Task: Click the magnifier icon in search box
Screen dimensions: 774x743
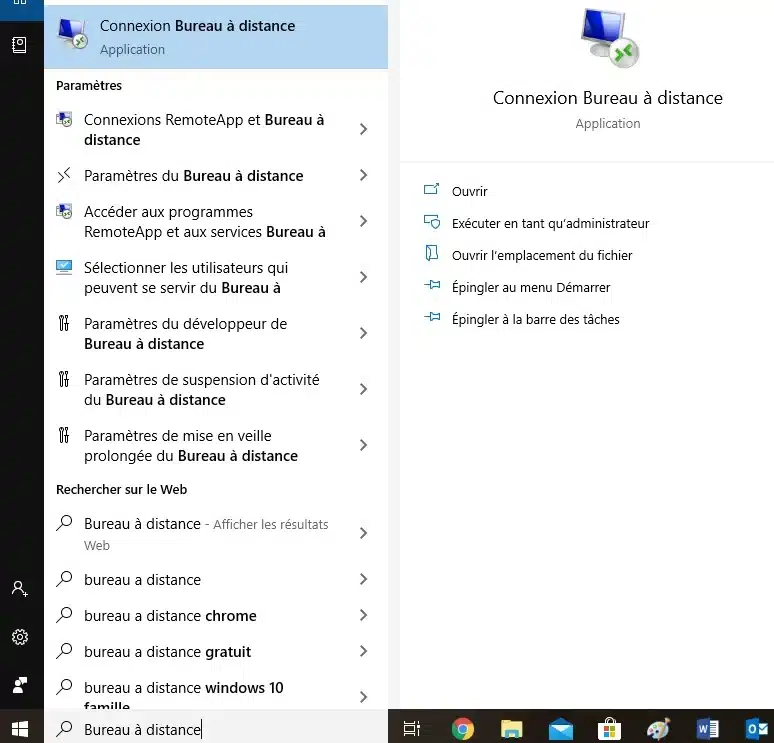Action: (64, 729)
